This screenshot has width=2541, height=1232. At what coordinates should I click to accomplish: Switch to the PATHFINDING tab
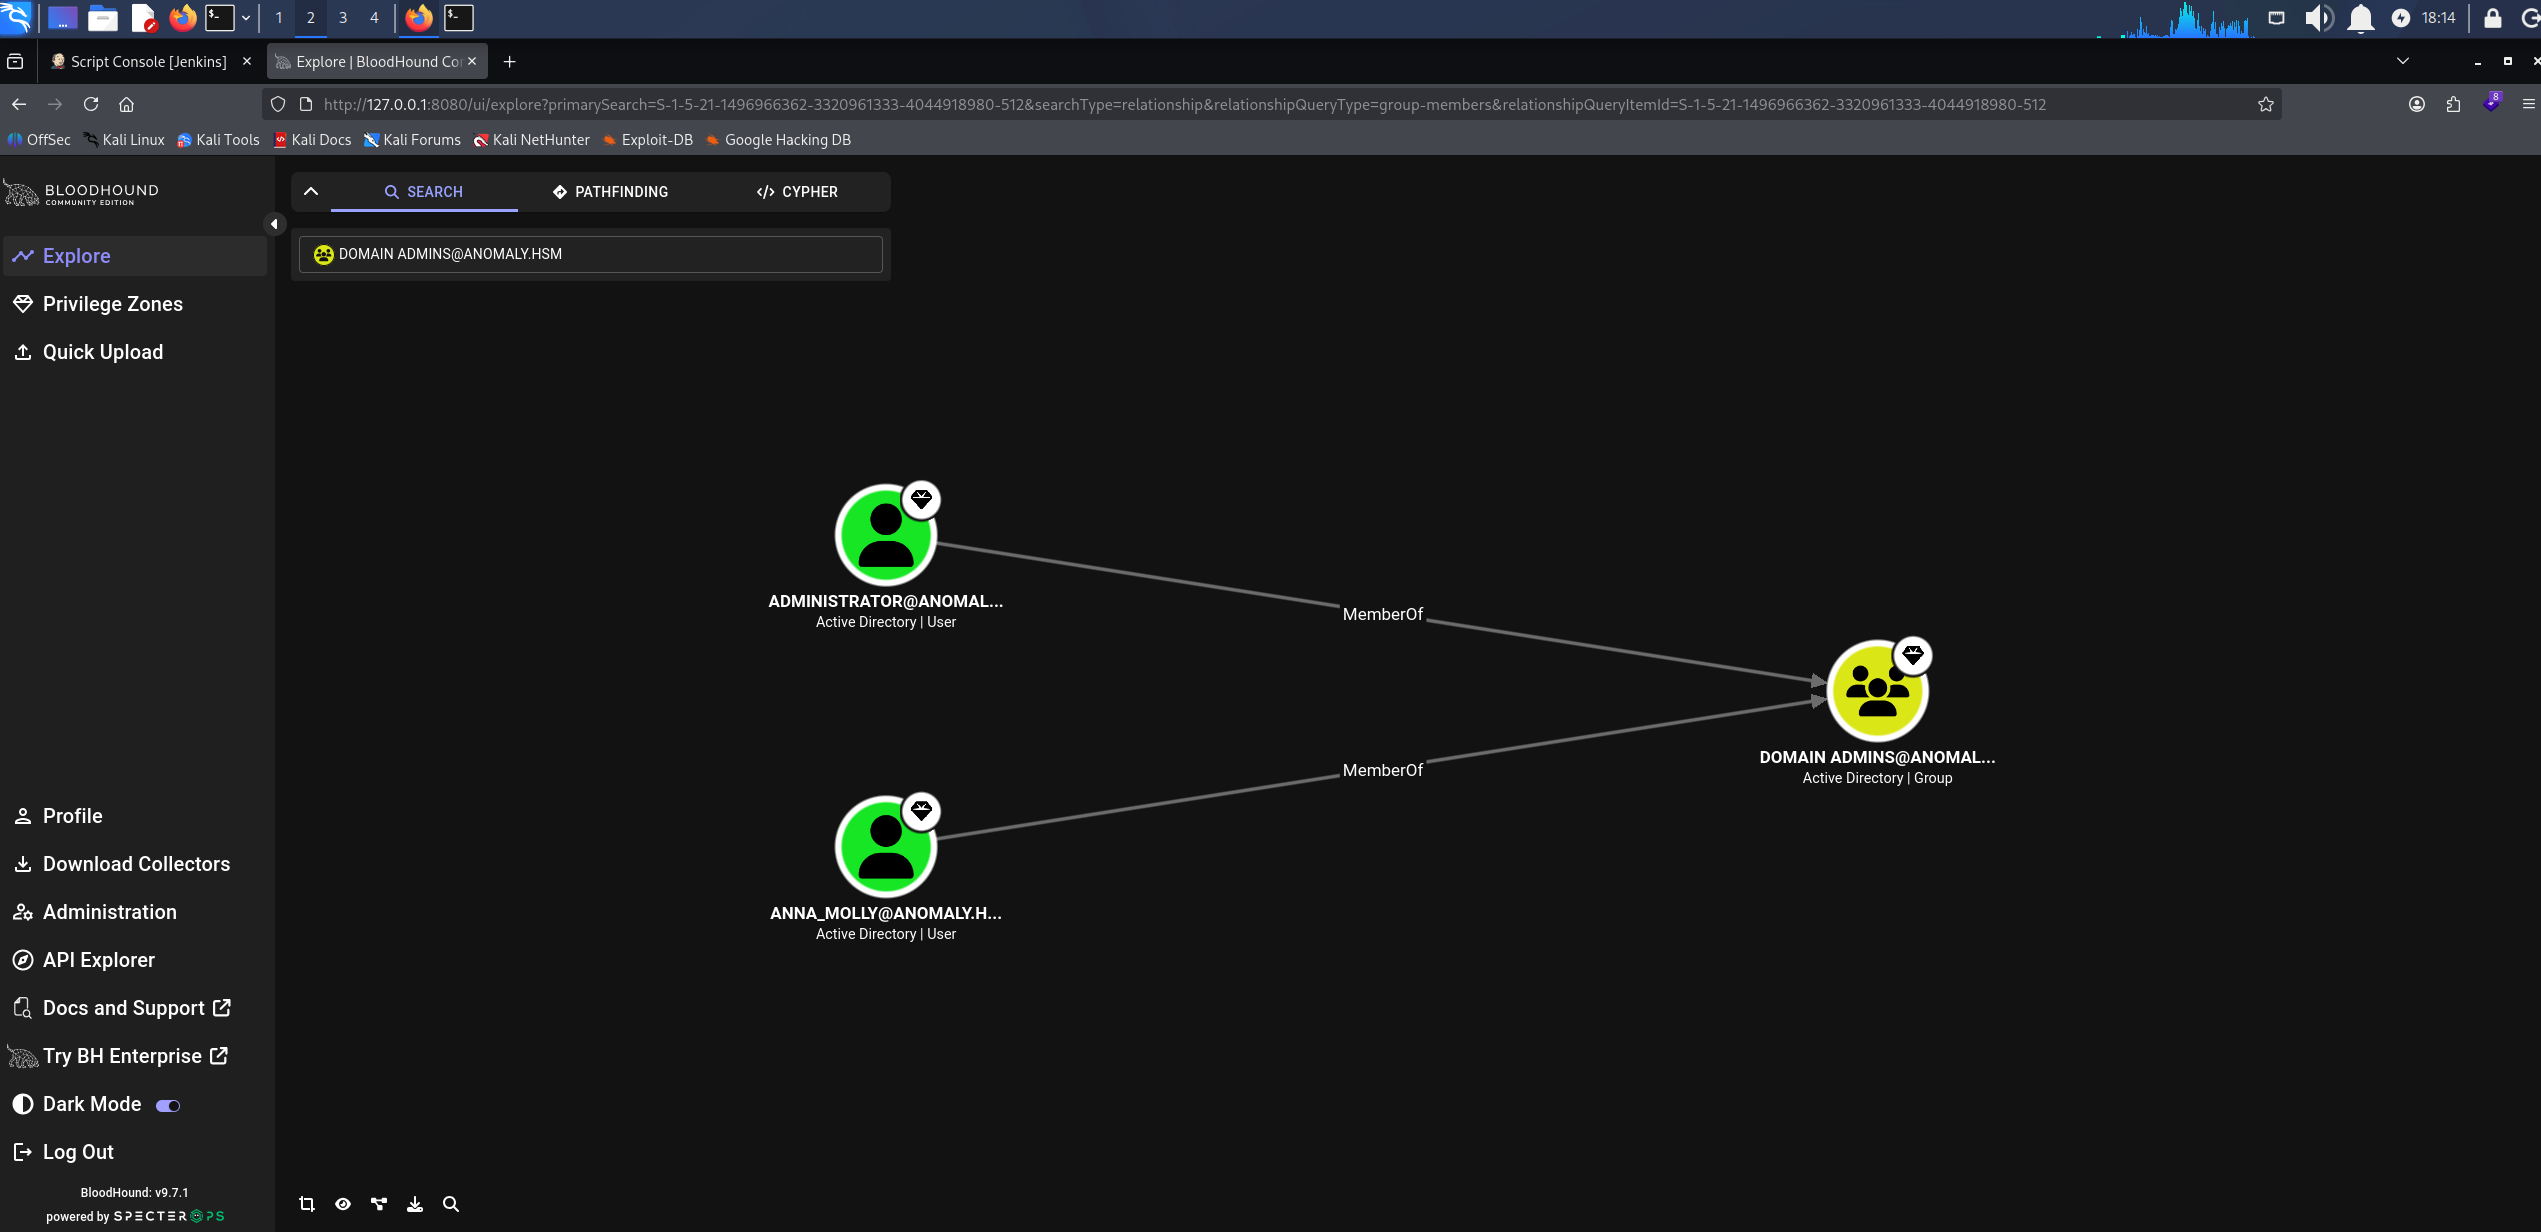pyautogui.click(x=610, y=192)
